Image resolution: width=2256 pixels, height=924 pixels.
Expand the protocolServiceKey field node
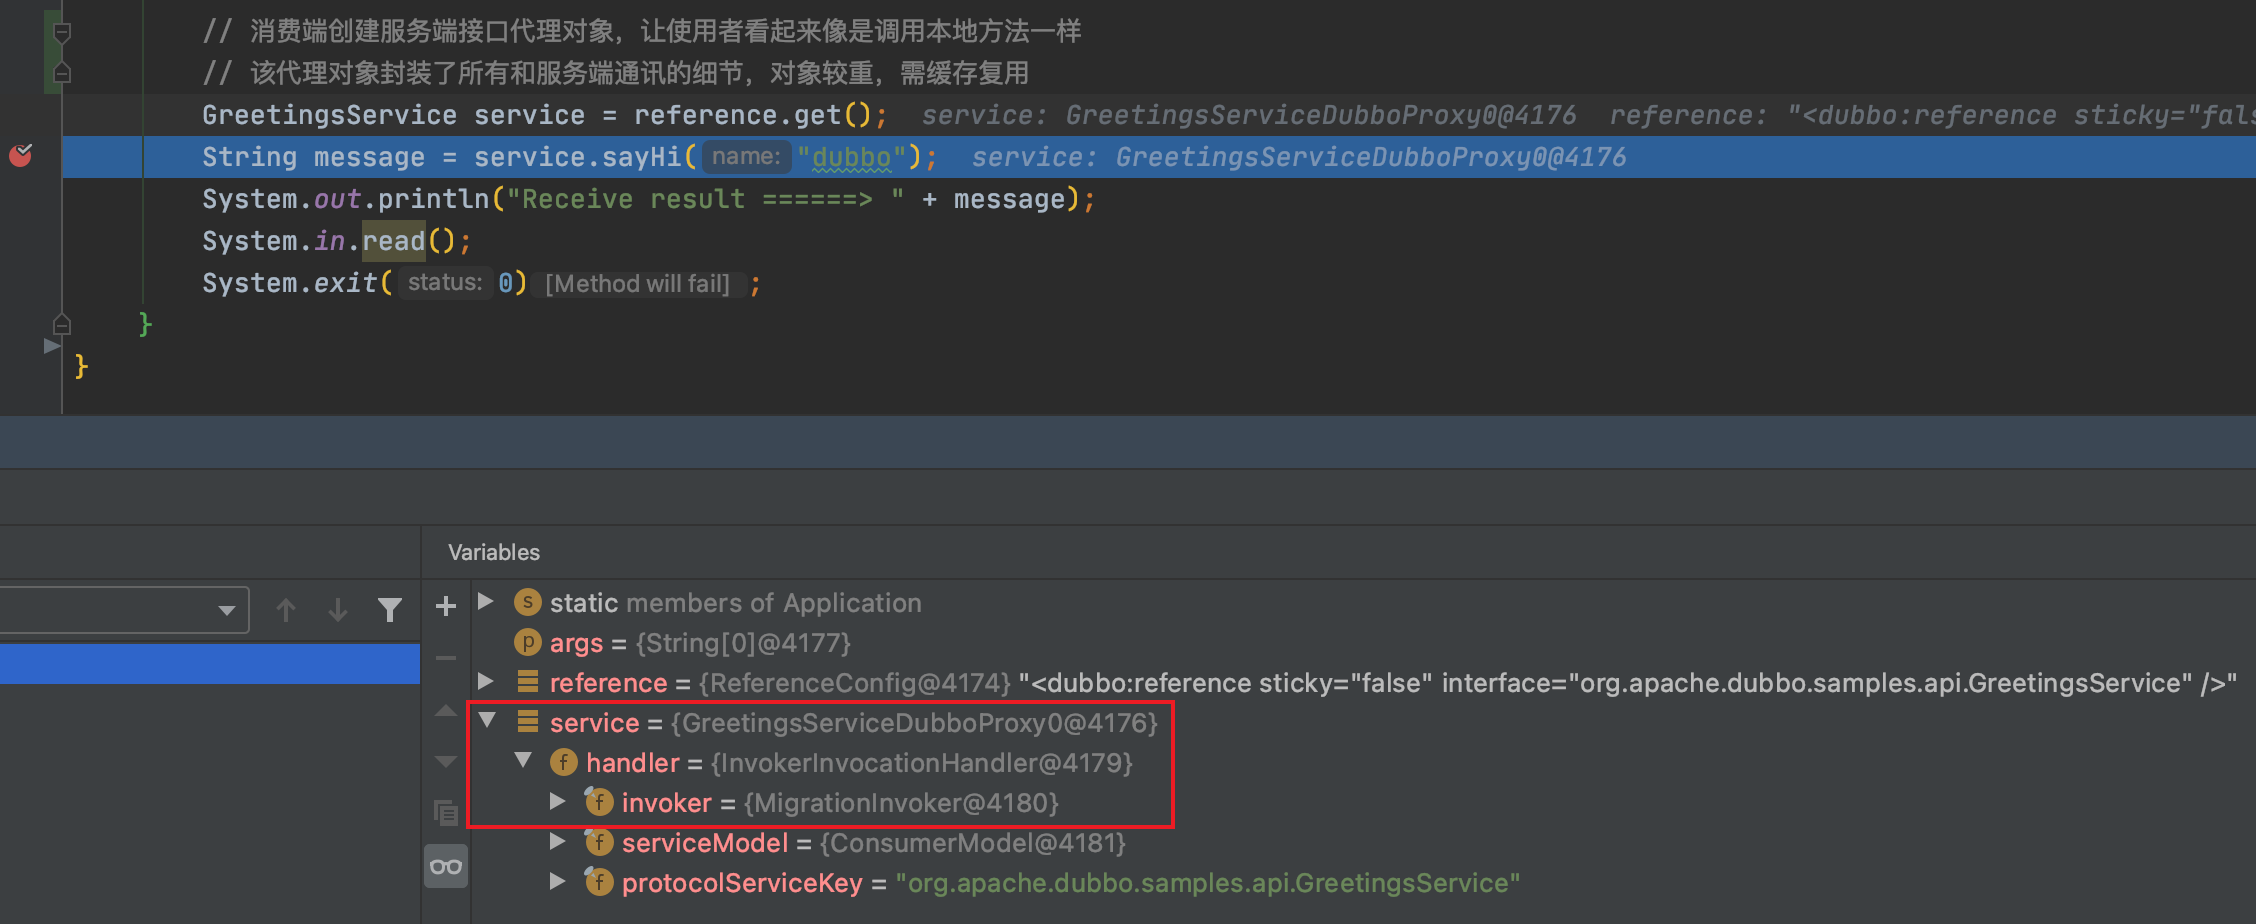(x=558, y=881)
